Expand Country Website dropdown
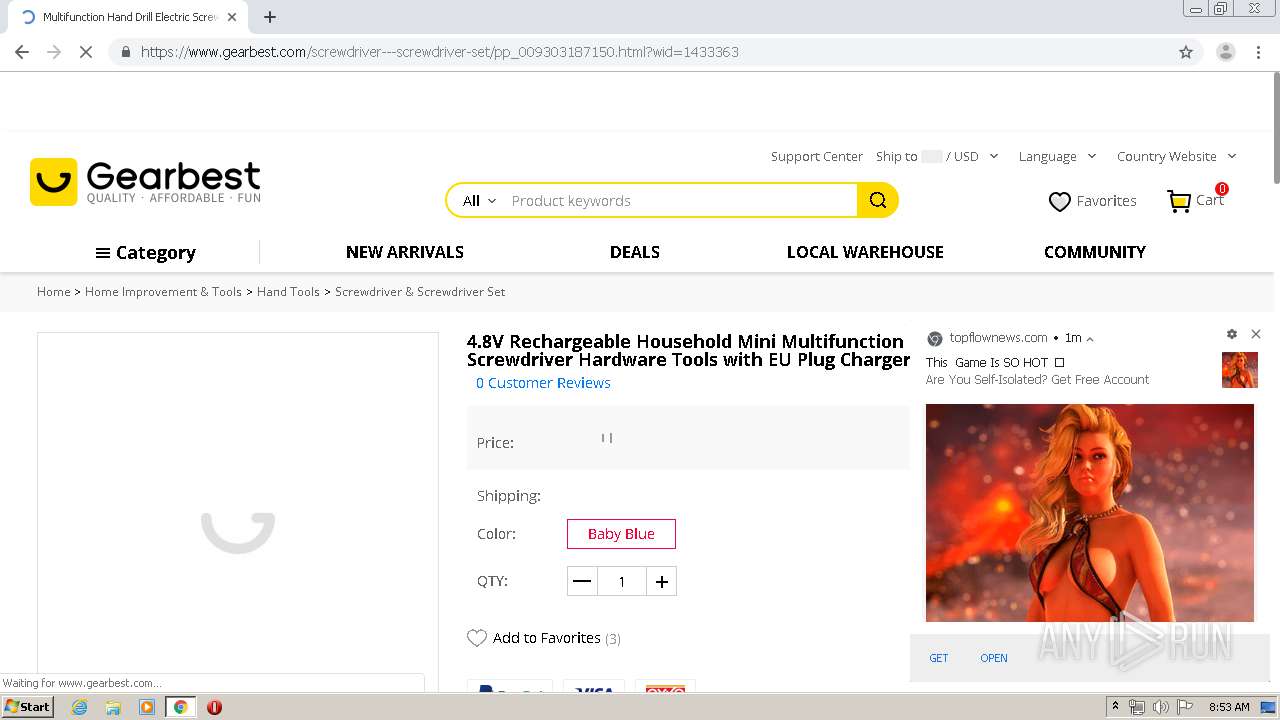Image resolution: width=1280 pixels, height=720 pixels. 1177,156
